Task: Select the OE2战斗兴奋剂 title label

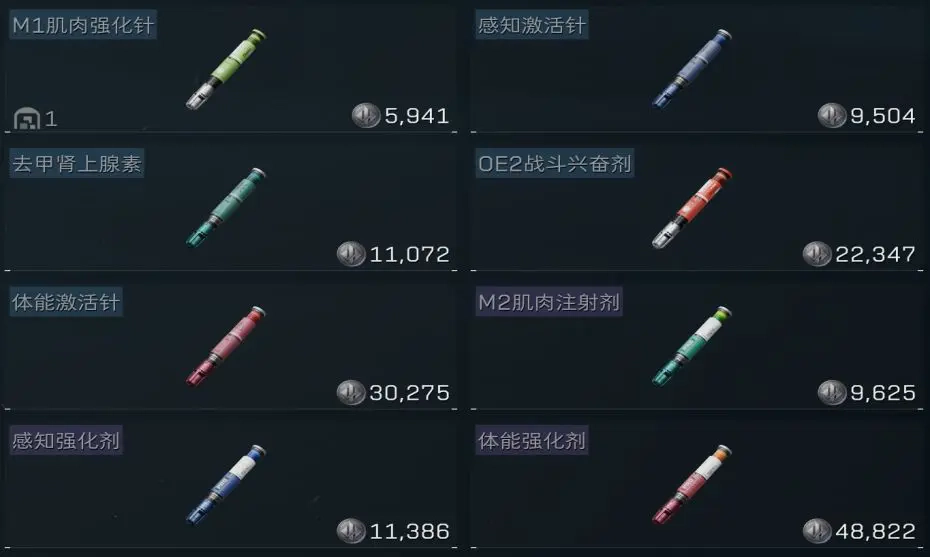Action: tap(555, 163)
